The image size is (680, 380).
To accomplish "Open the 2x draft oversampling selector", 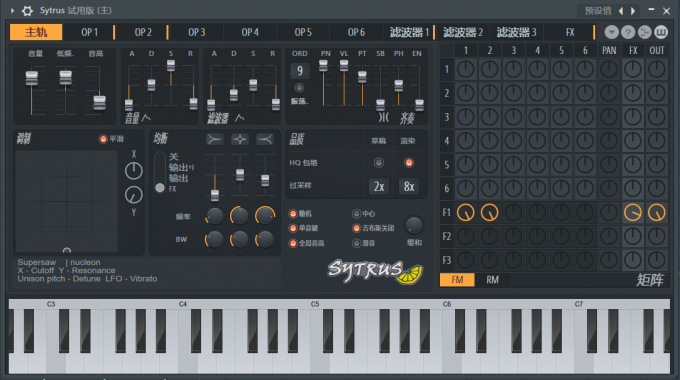I will [379, 187].
